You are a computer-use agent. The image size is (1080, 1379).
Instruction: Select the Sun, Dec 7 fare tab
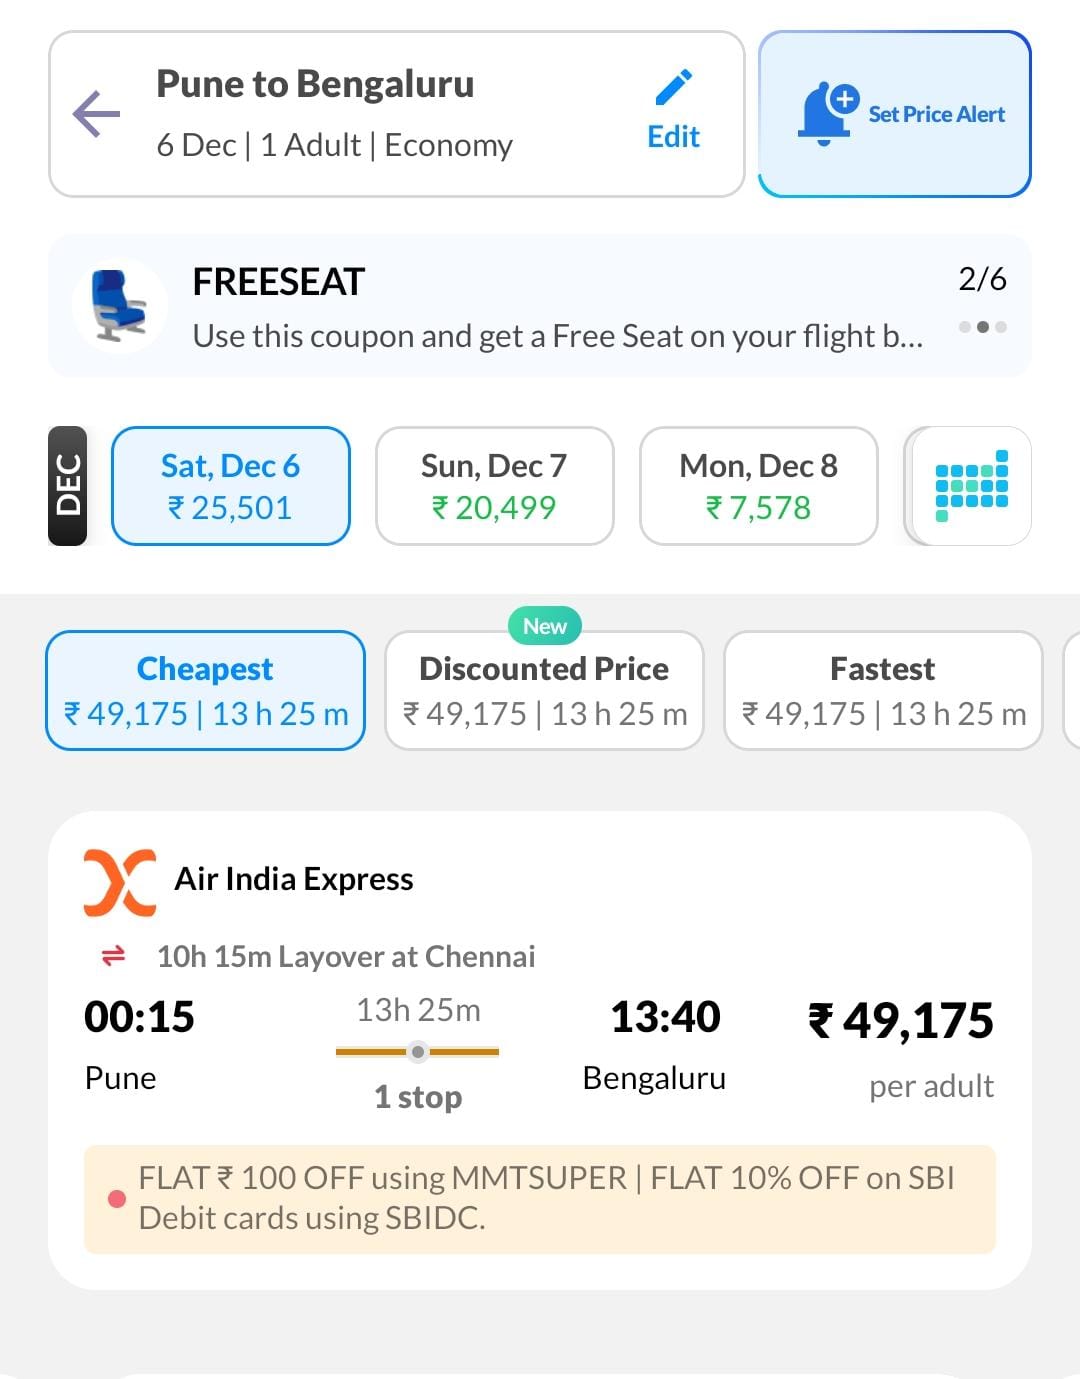(494, 486)
